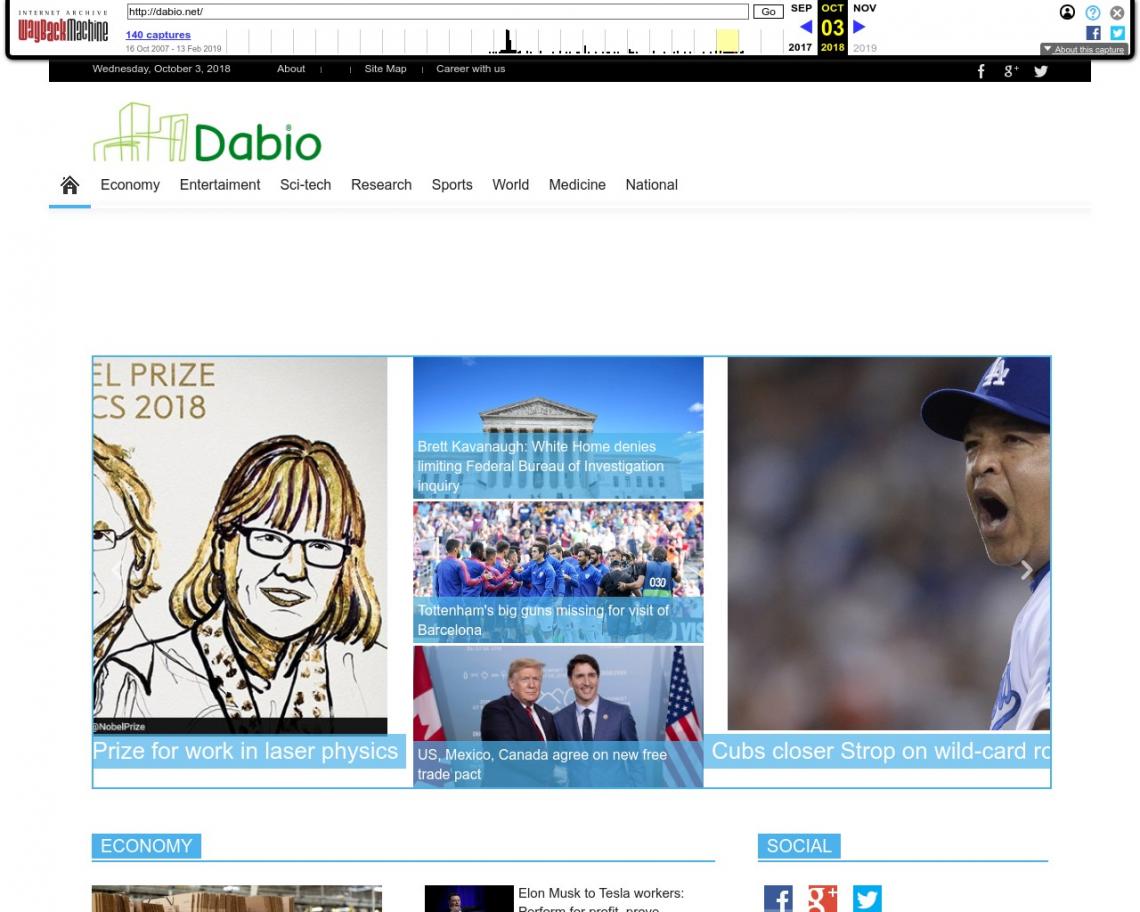
Task: Open the Sports menu
Action: [452, 185]
